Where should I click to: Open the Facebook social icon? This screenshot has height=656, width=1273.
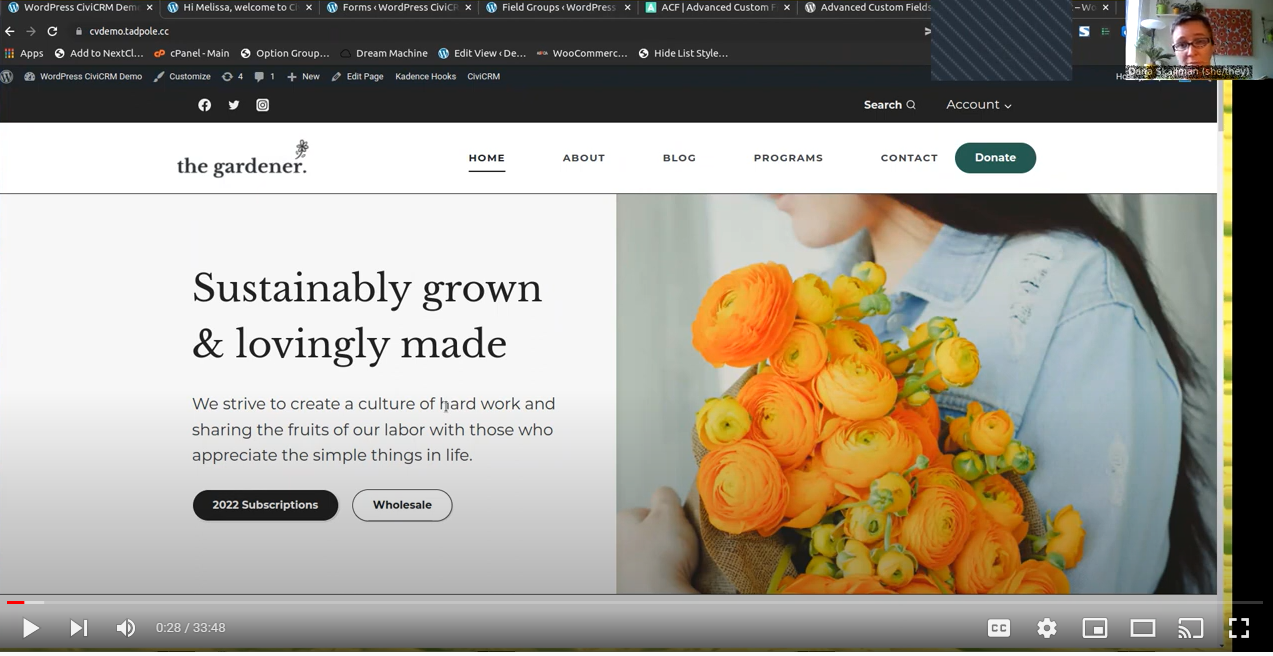[204, 105]
